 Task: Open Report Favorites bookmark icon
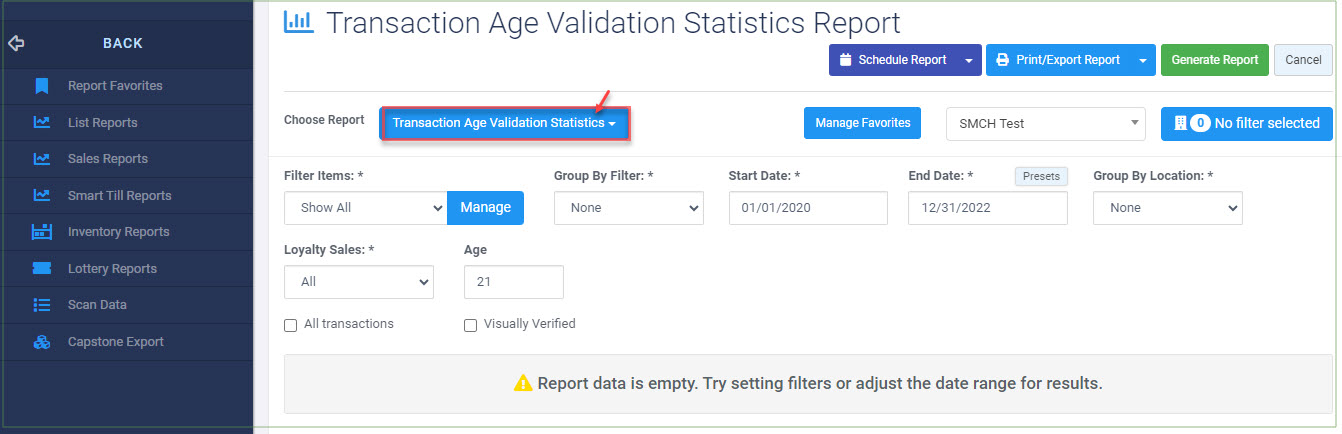pos(42,86)
